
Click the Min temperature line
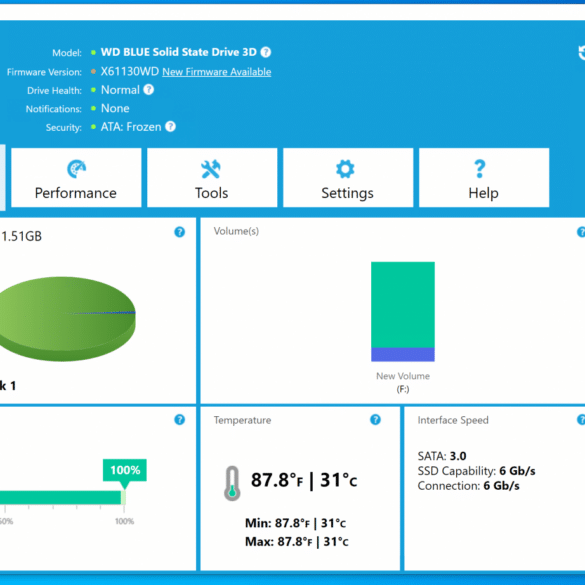pyautogui.click(x=295, y=523)
